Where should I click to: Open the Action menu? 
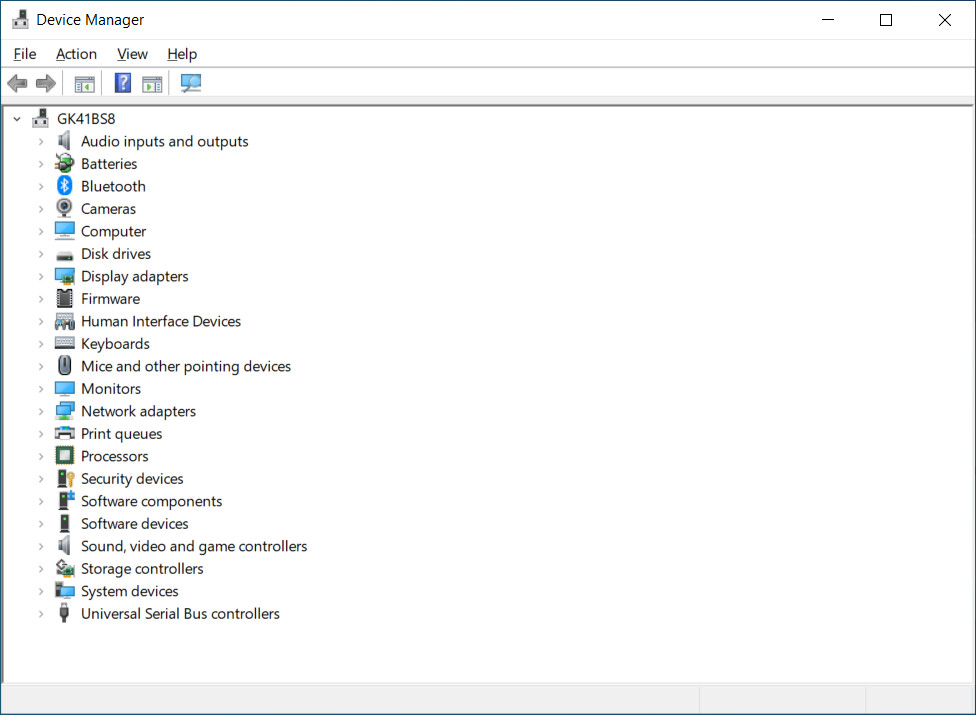[x=76, y=54]
